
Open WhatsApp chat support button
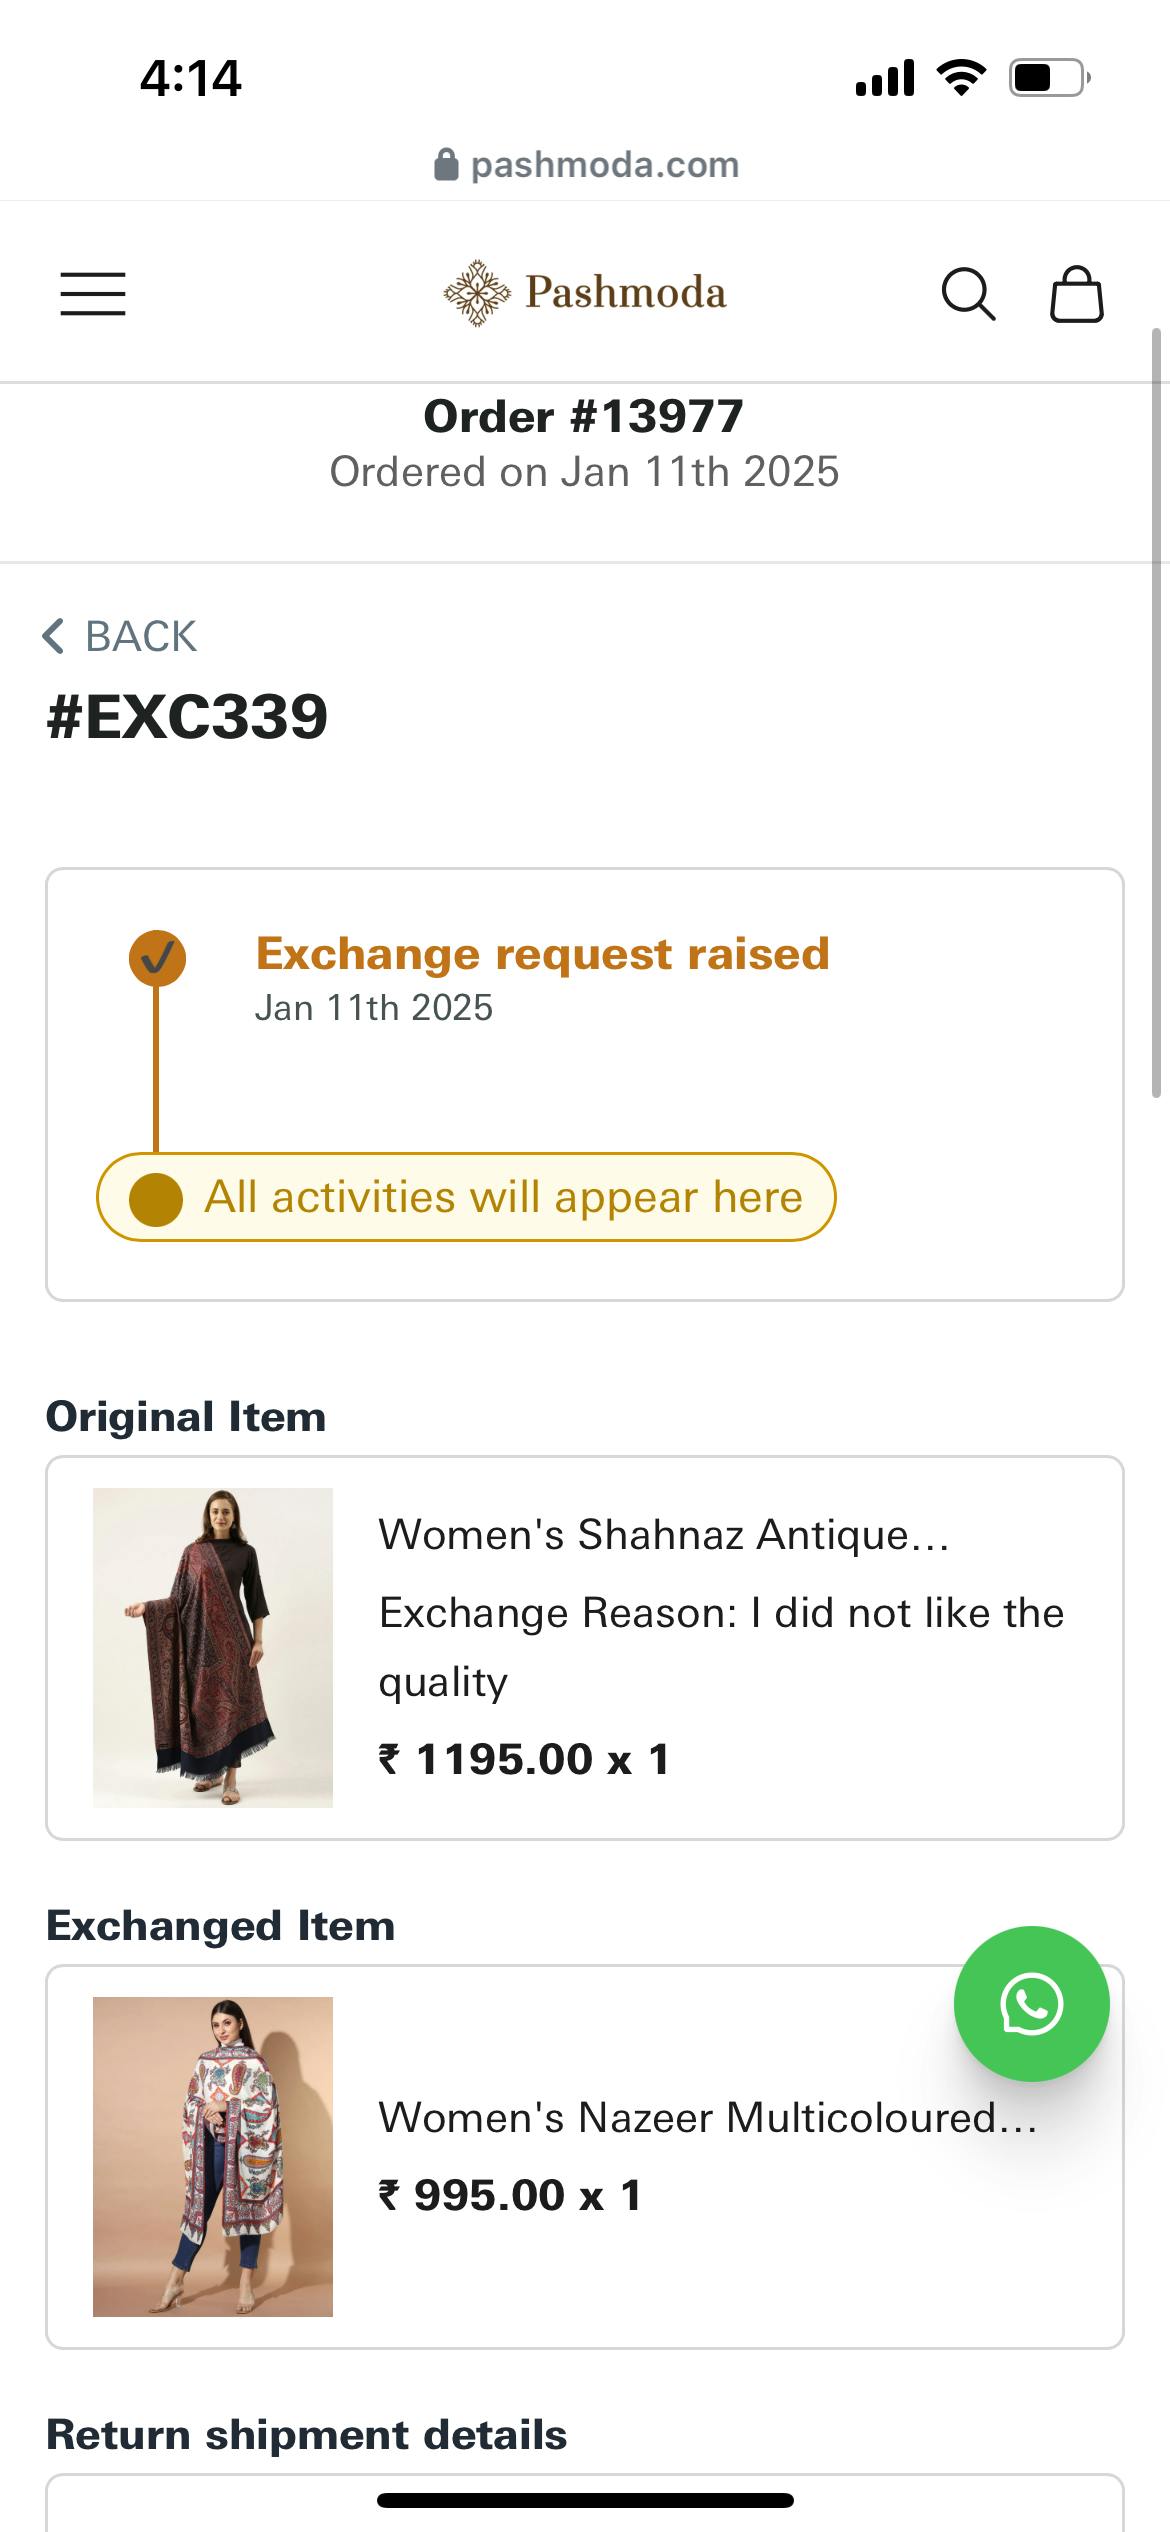tap(1031, 2003)
